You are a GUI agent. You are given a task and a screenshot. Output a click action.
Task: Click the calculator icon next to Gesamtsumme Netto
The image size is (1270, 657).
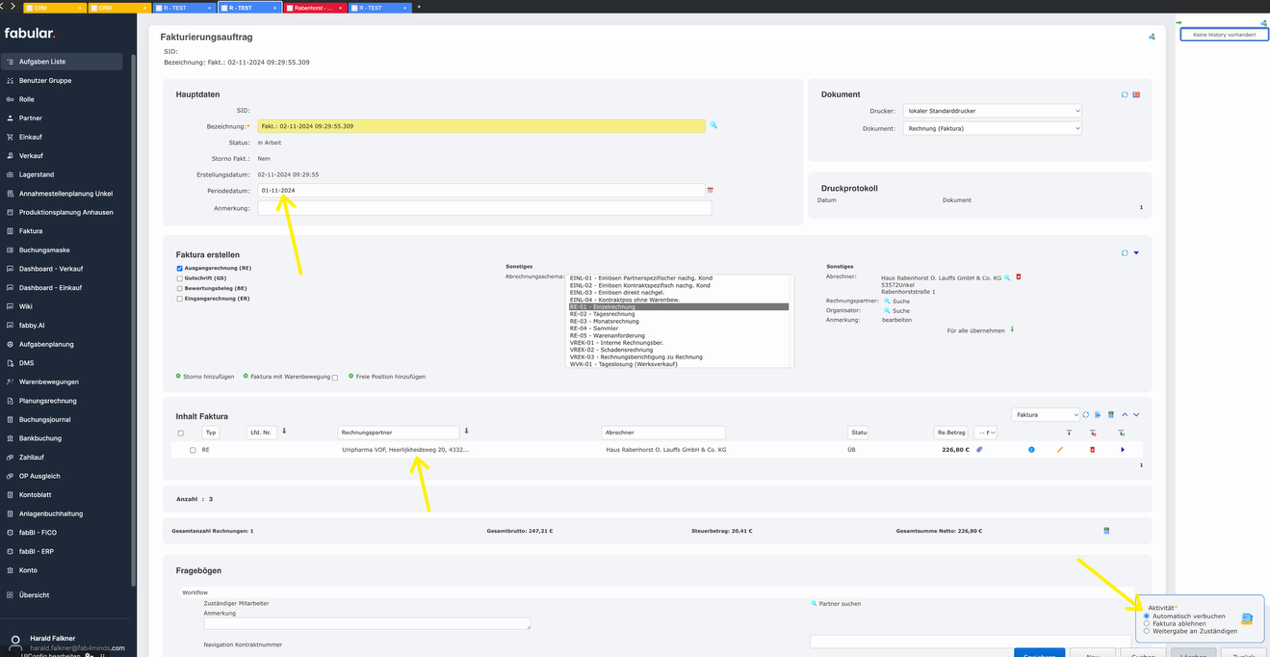pos(1106,531)
